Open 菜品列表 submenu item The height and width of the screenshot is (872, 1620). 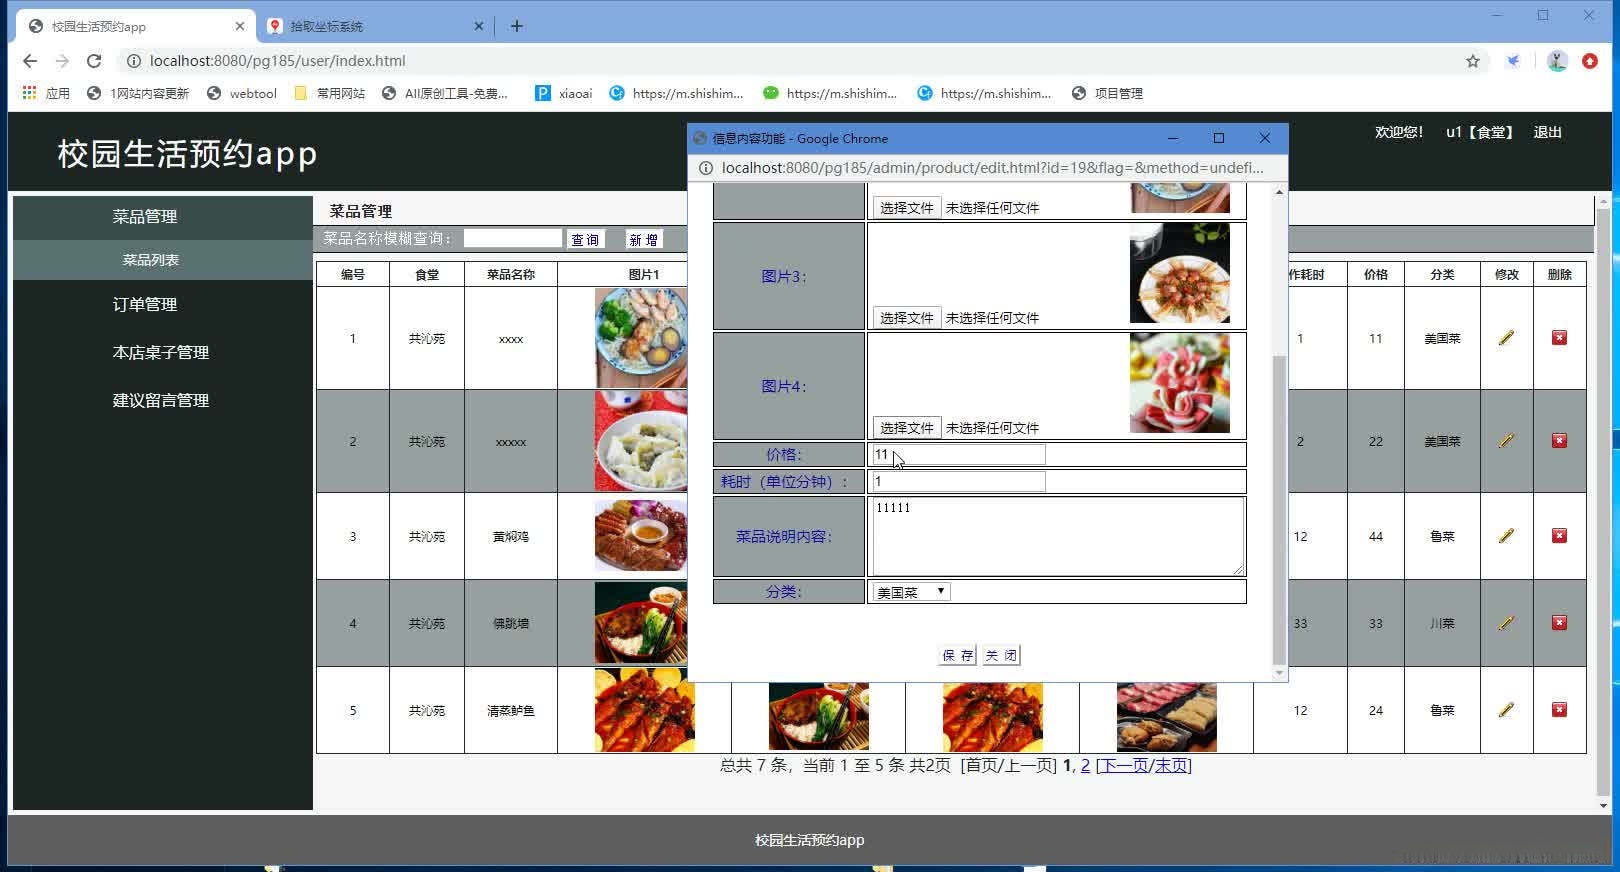pyautogui.click(x=151, y=260)
